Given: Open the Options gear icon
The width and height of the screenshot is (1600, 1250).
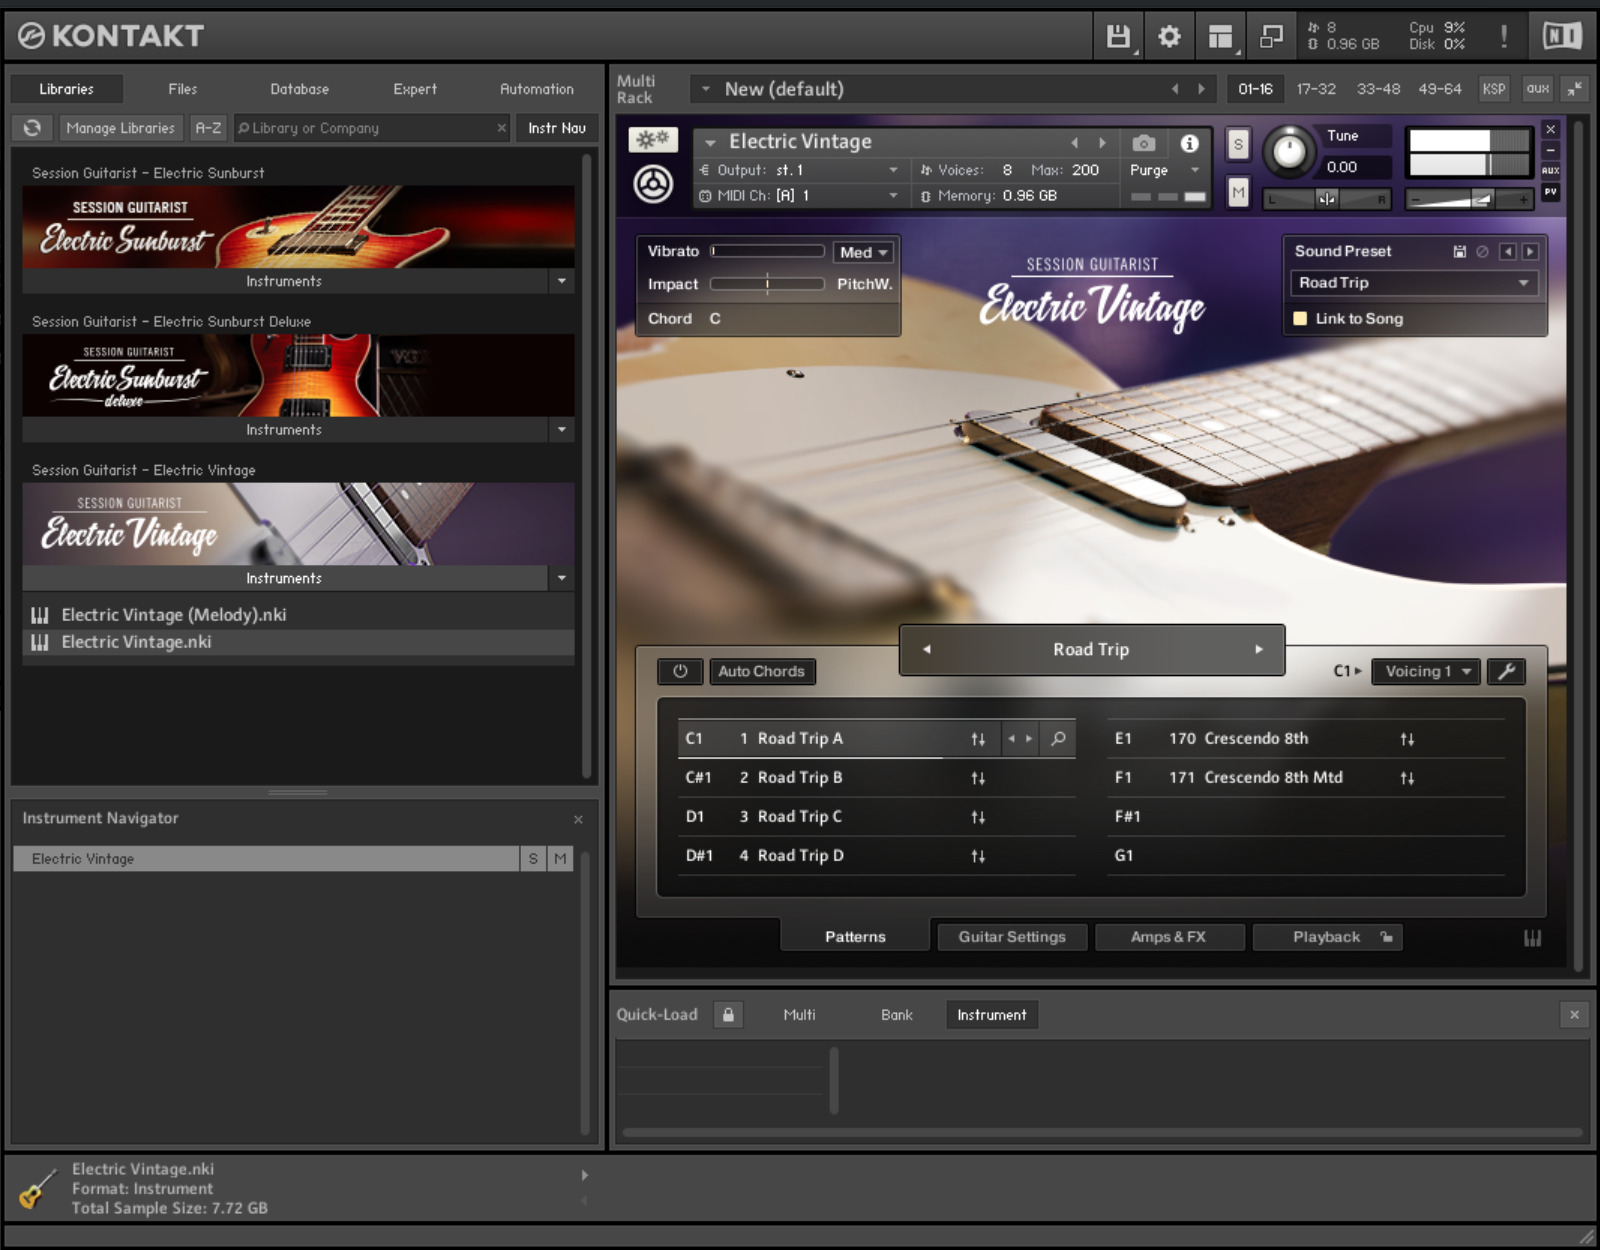Looking at the screenshot, I should 1169,37.
